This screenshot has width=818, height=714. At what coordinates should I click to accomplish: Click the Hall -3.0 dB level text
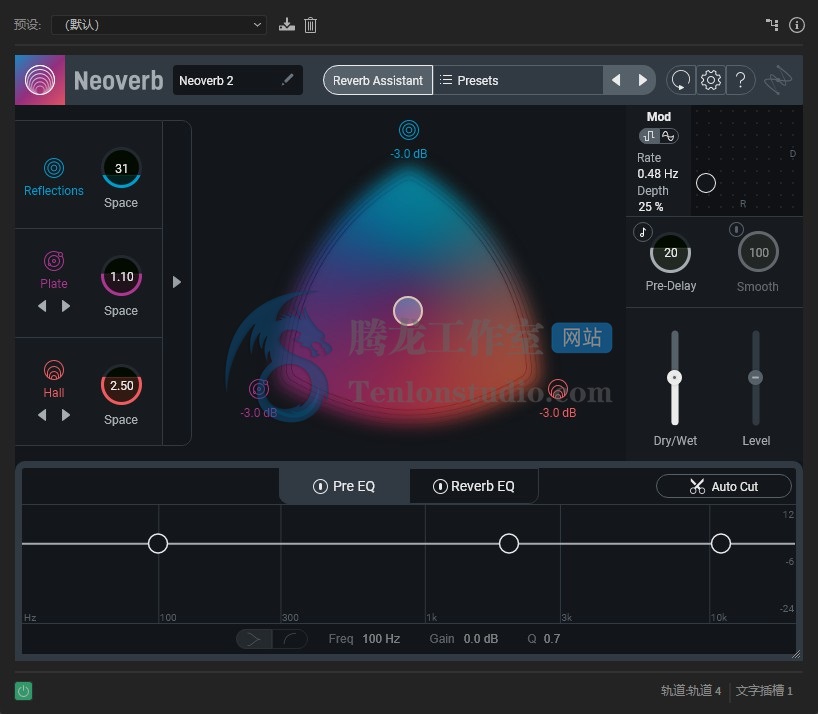tap(558, 413)
